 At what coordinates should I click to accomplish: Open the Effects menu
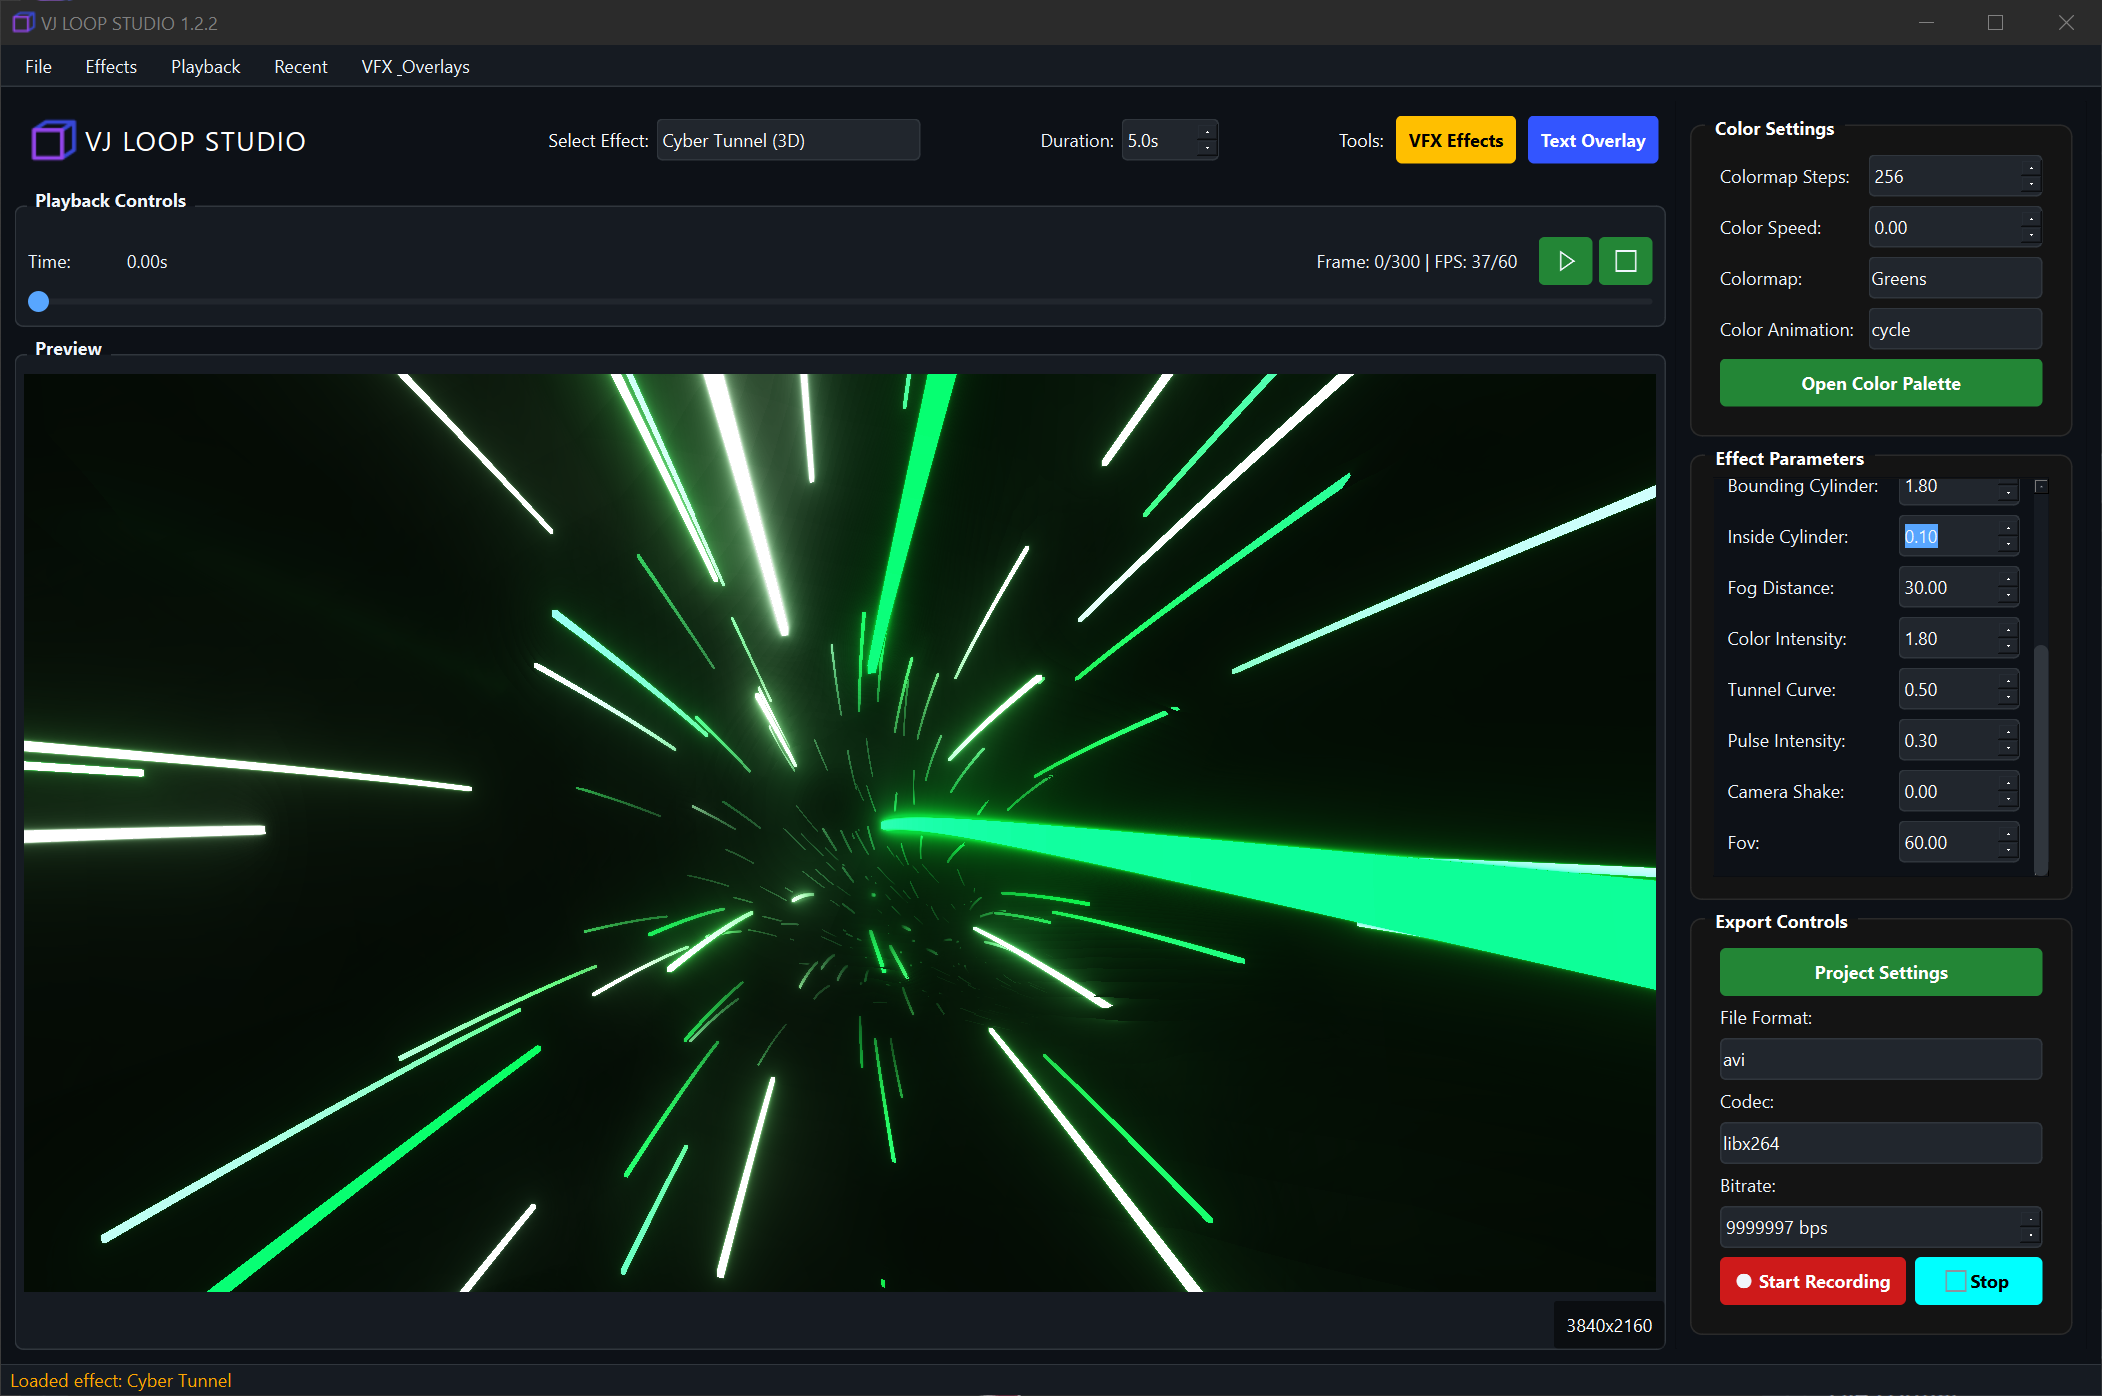coord(110,66)
